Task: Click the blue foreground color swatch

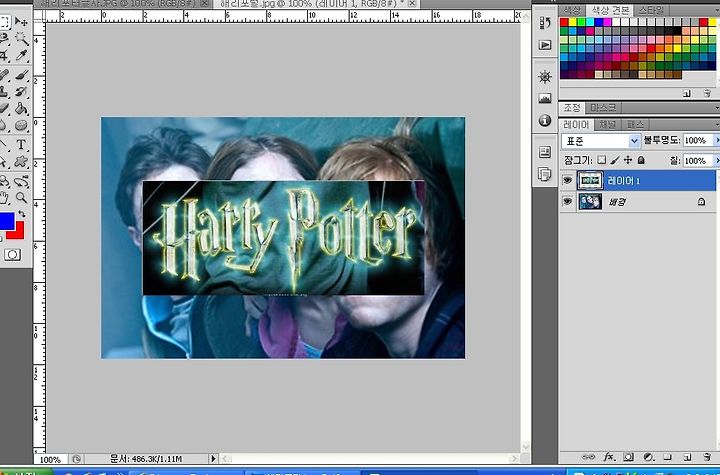Action: [x=6, y=221]
